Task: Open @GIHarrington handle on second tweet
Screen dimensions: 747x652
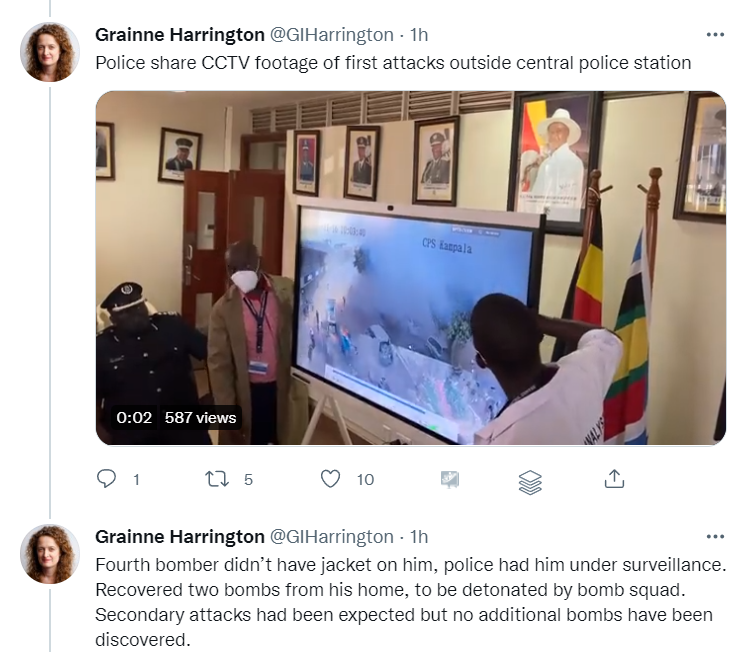Action: point(332,537)
